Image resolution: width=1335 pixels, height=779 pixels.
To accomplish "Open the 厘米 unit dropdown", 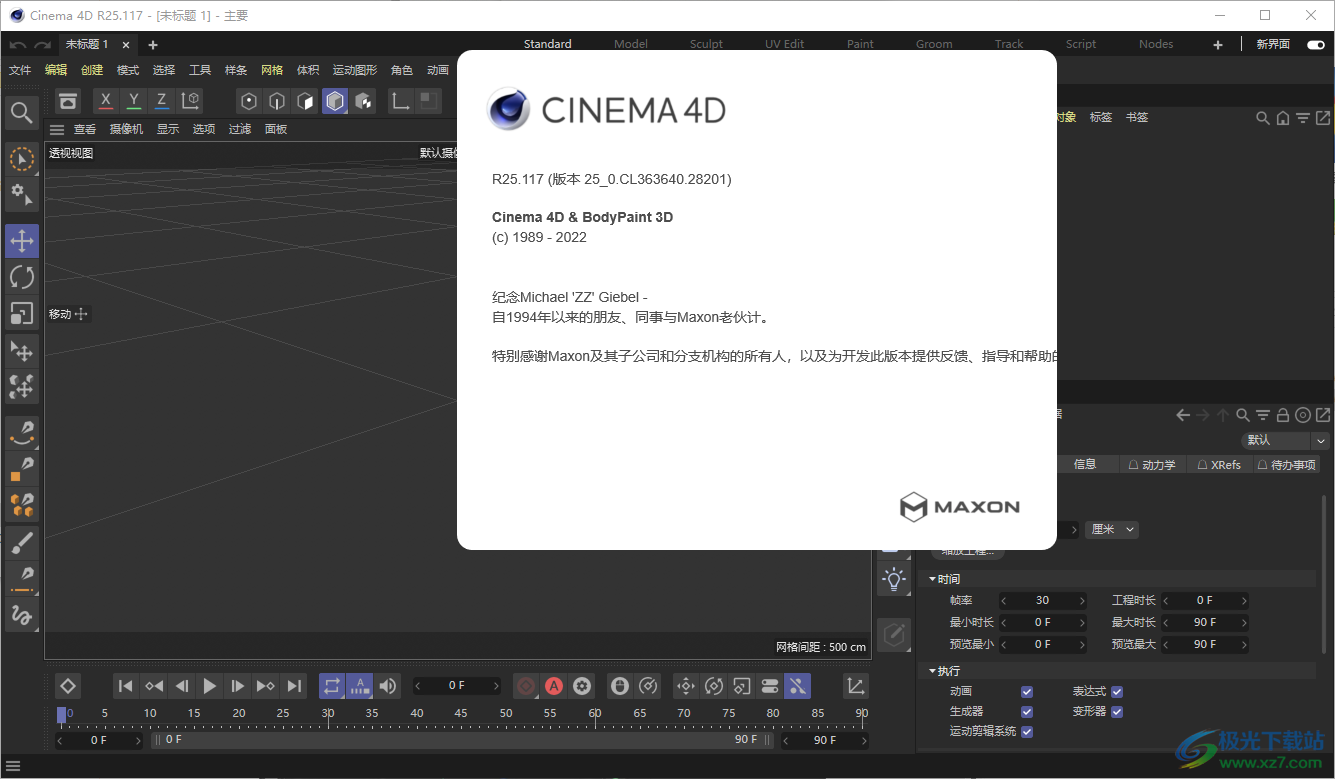I will (1110, 529).
